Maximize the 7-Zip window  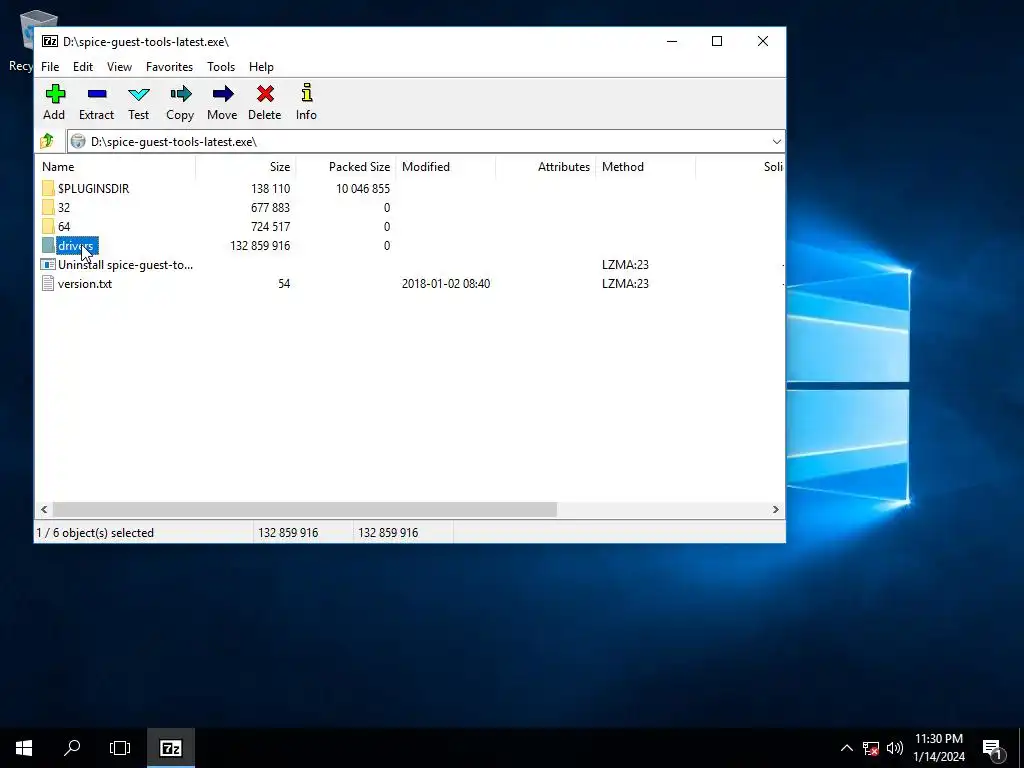pyautogui.click(x=716, y=41)
